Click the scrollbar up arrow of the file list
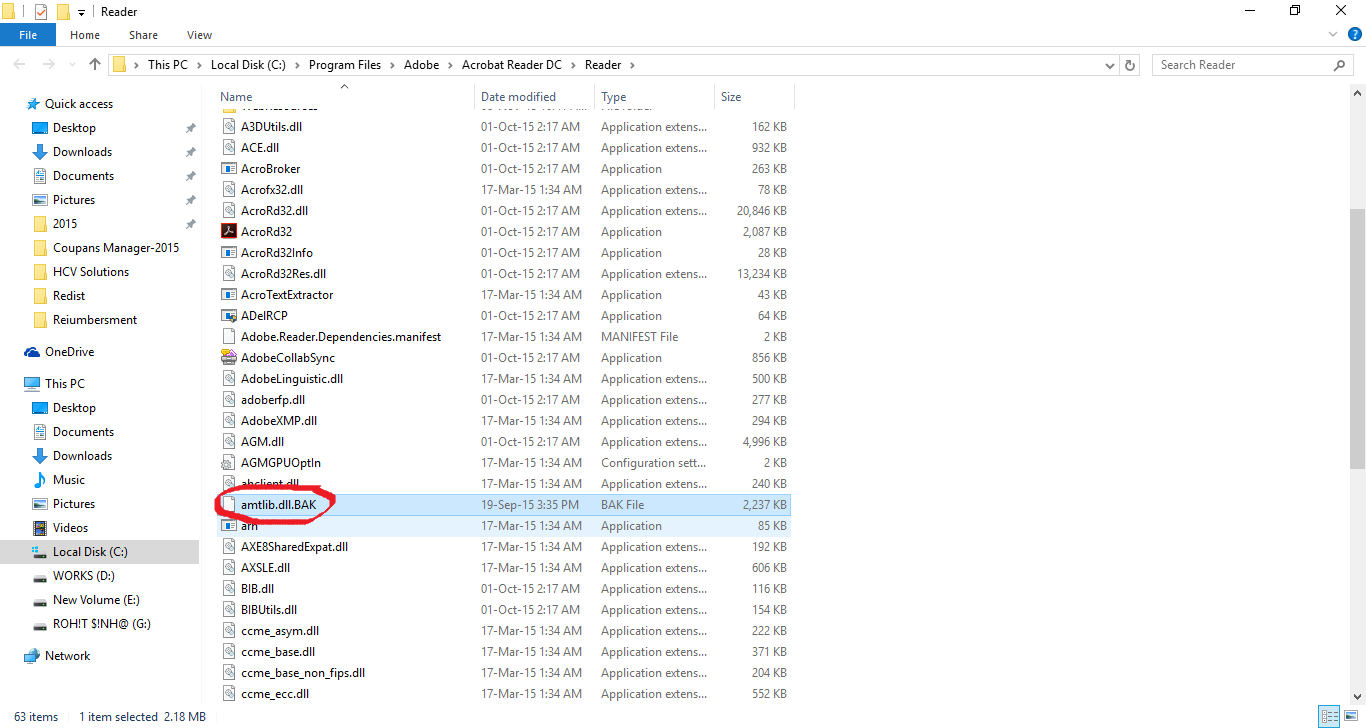This screenshot has width=1366, height=728. 1357,93
